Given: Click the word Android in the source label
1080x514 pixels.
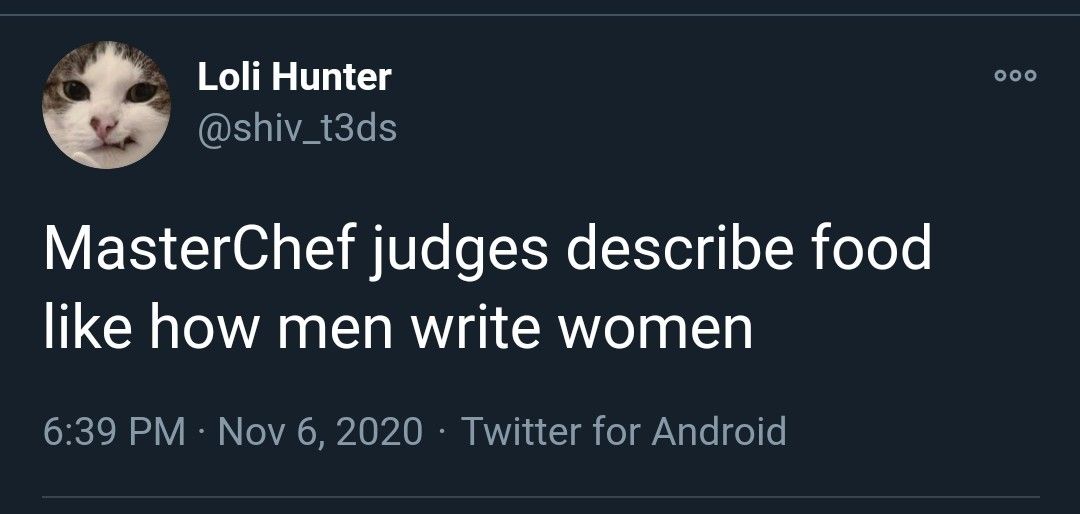Looking at the screenshot, I should pos(718,431).
